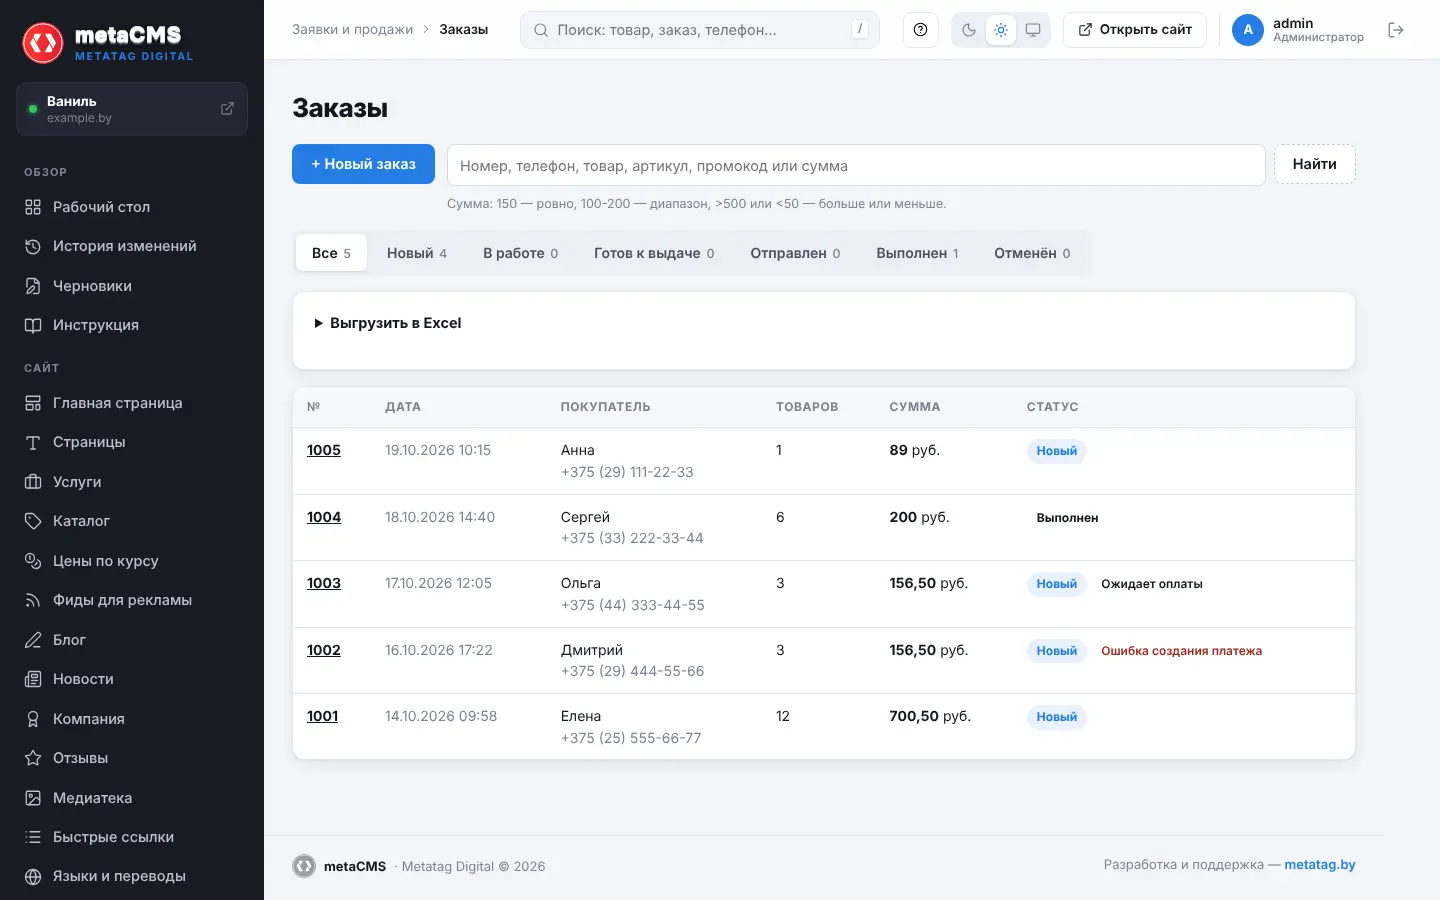1440x900 pixels.
Task: Expand Выгрузить в Excel section
Action: pyautogui.click(x=388, y=323)
